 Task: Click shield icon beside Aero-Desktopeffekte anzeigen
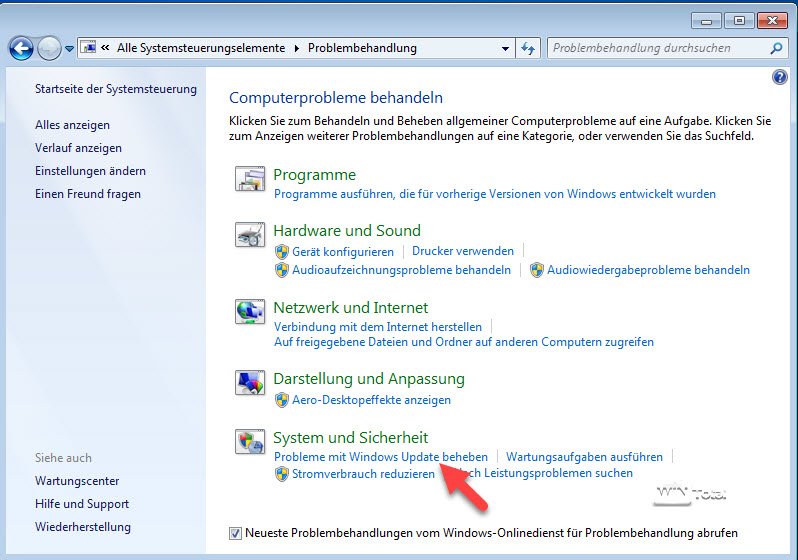(281, 400)
